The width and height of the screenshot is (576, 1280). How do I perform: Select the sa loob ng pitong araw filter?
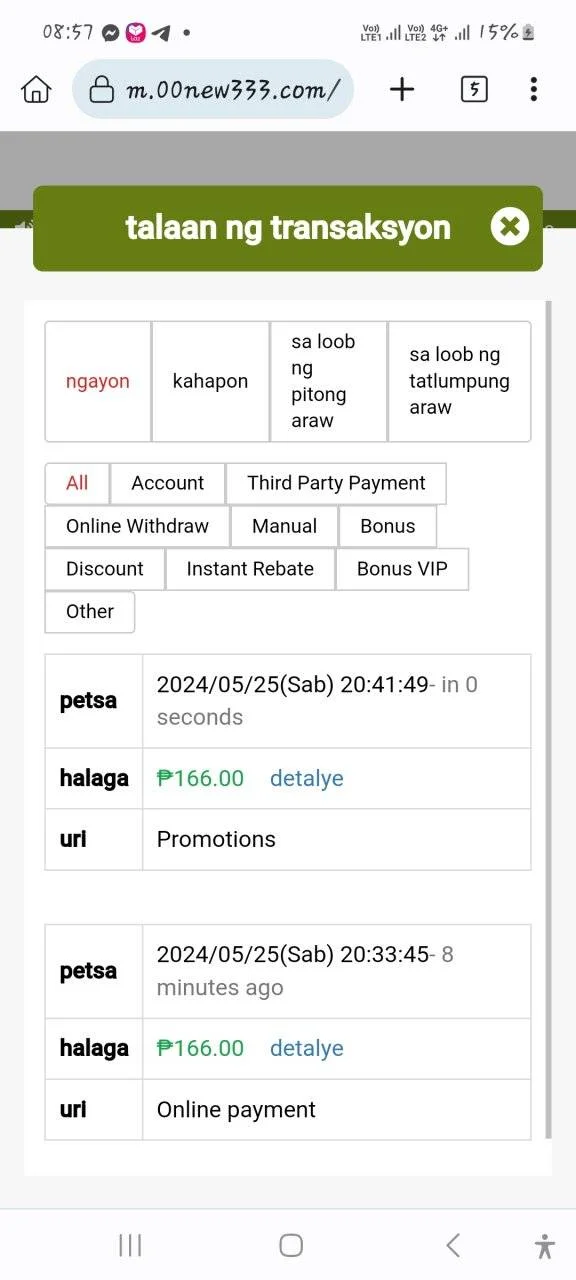pos(328,381)
